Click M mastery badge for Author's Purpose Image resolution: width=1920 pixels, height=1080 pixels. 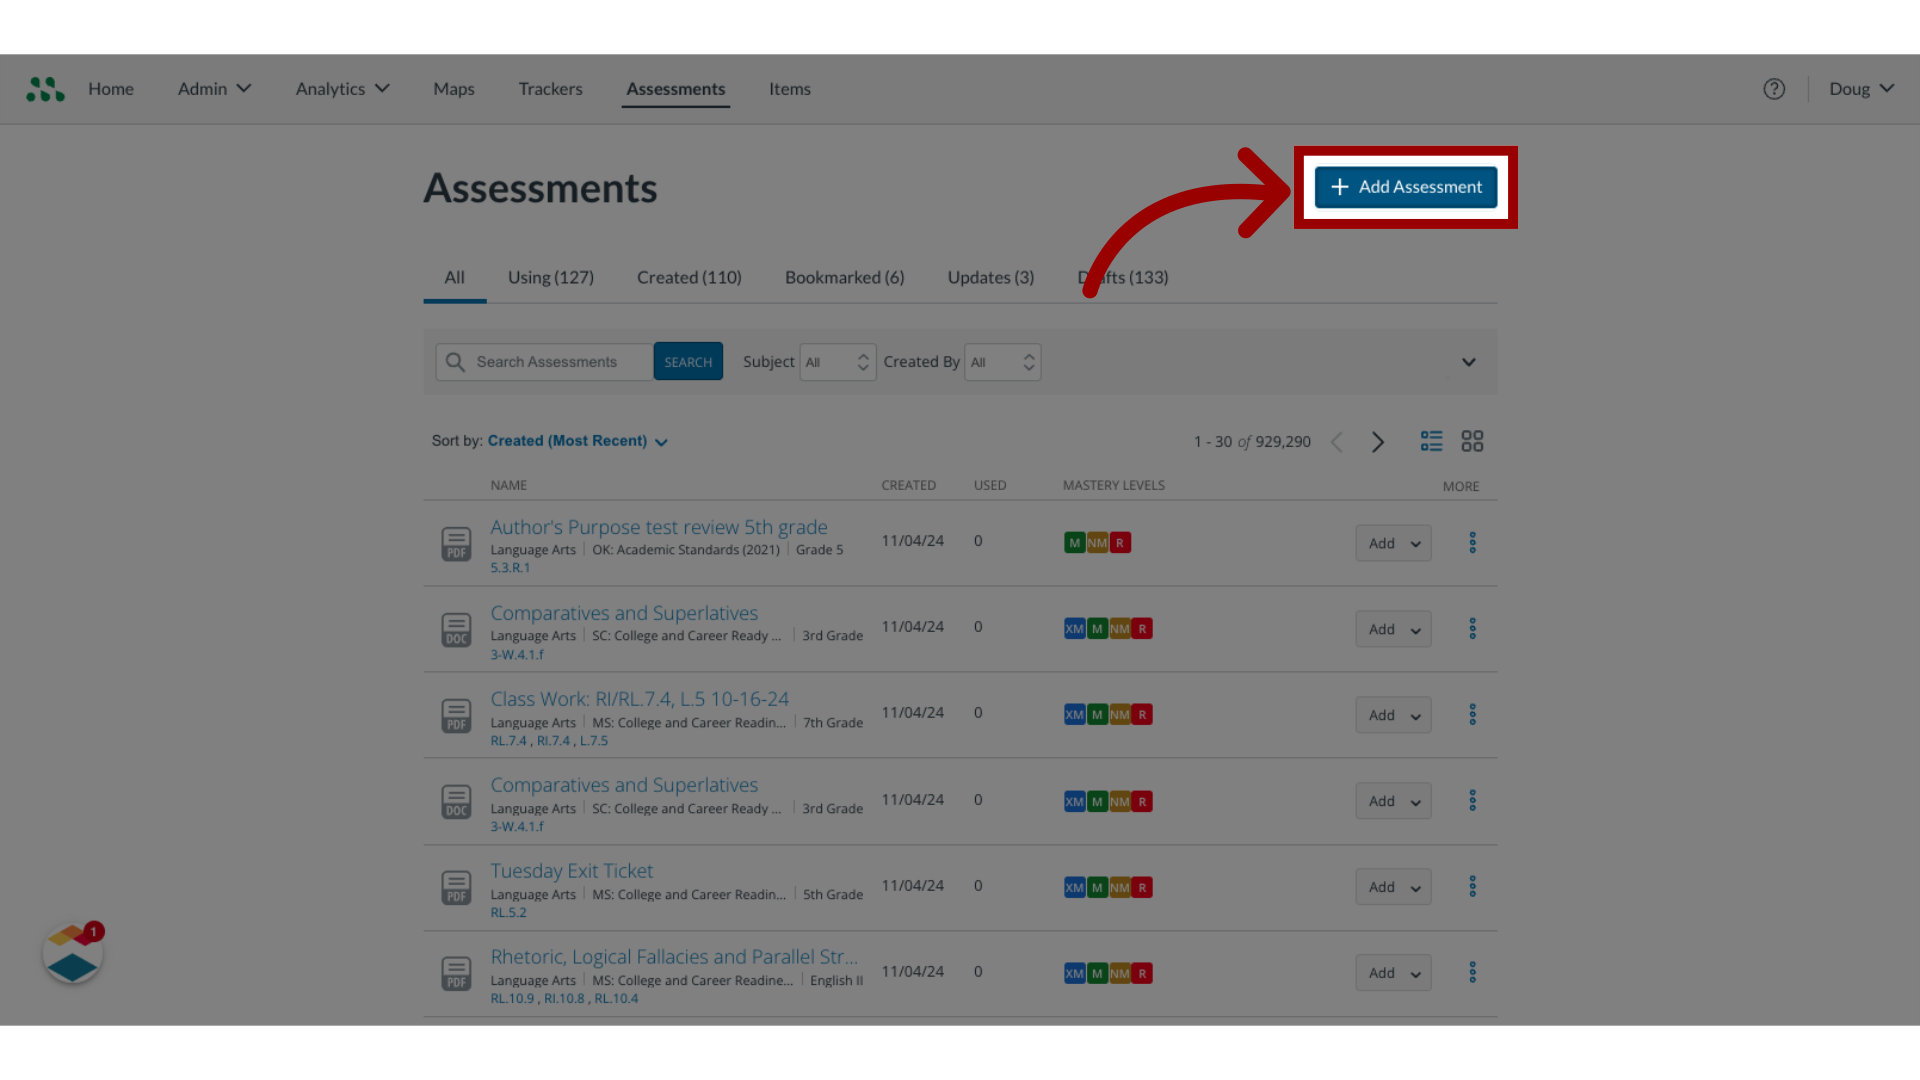1075,543
